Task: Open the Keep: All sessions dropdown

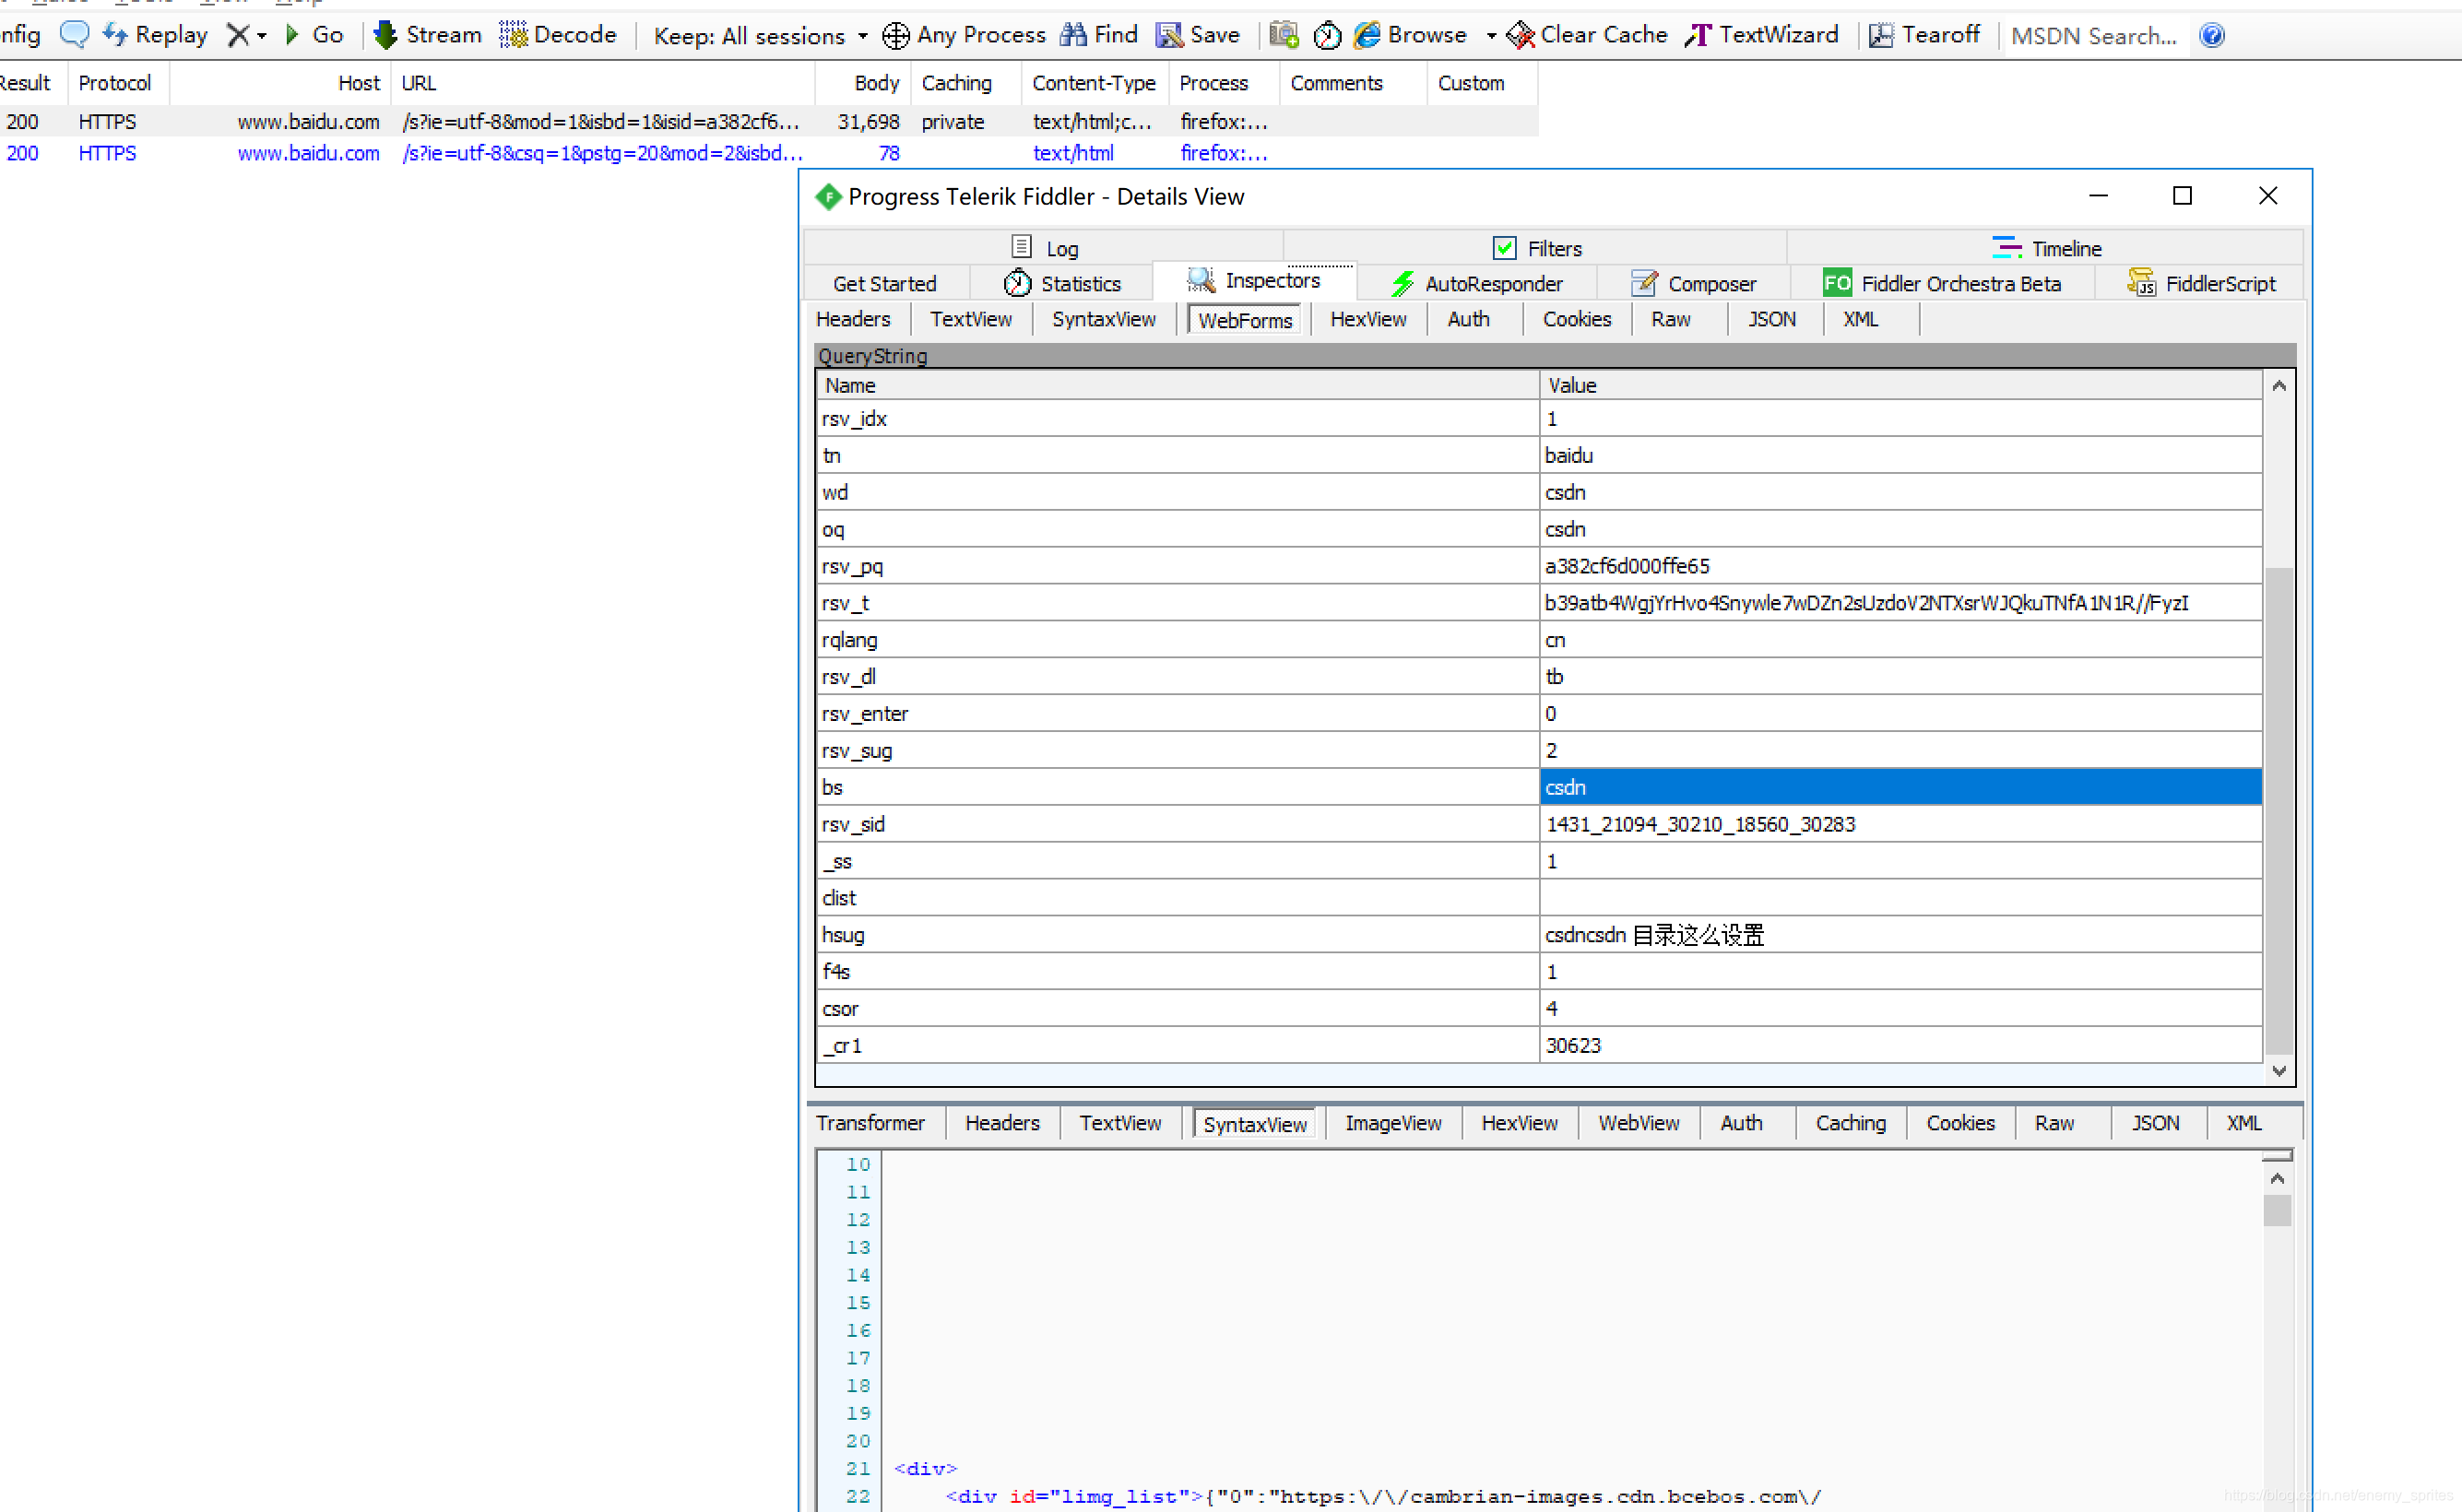Action: point(760,36)
